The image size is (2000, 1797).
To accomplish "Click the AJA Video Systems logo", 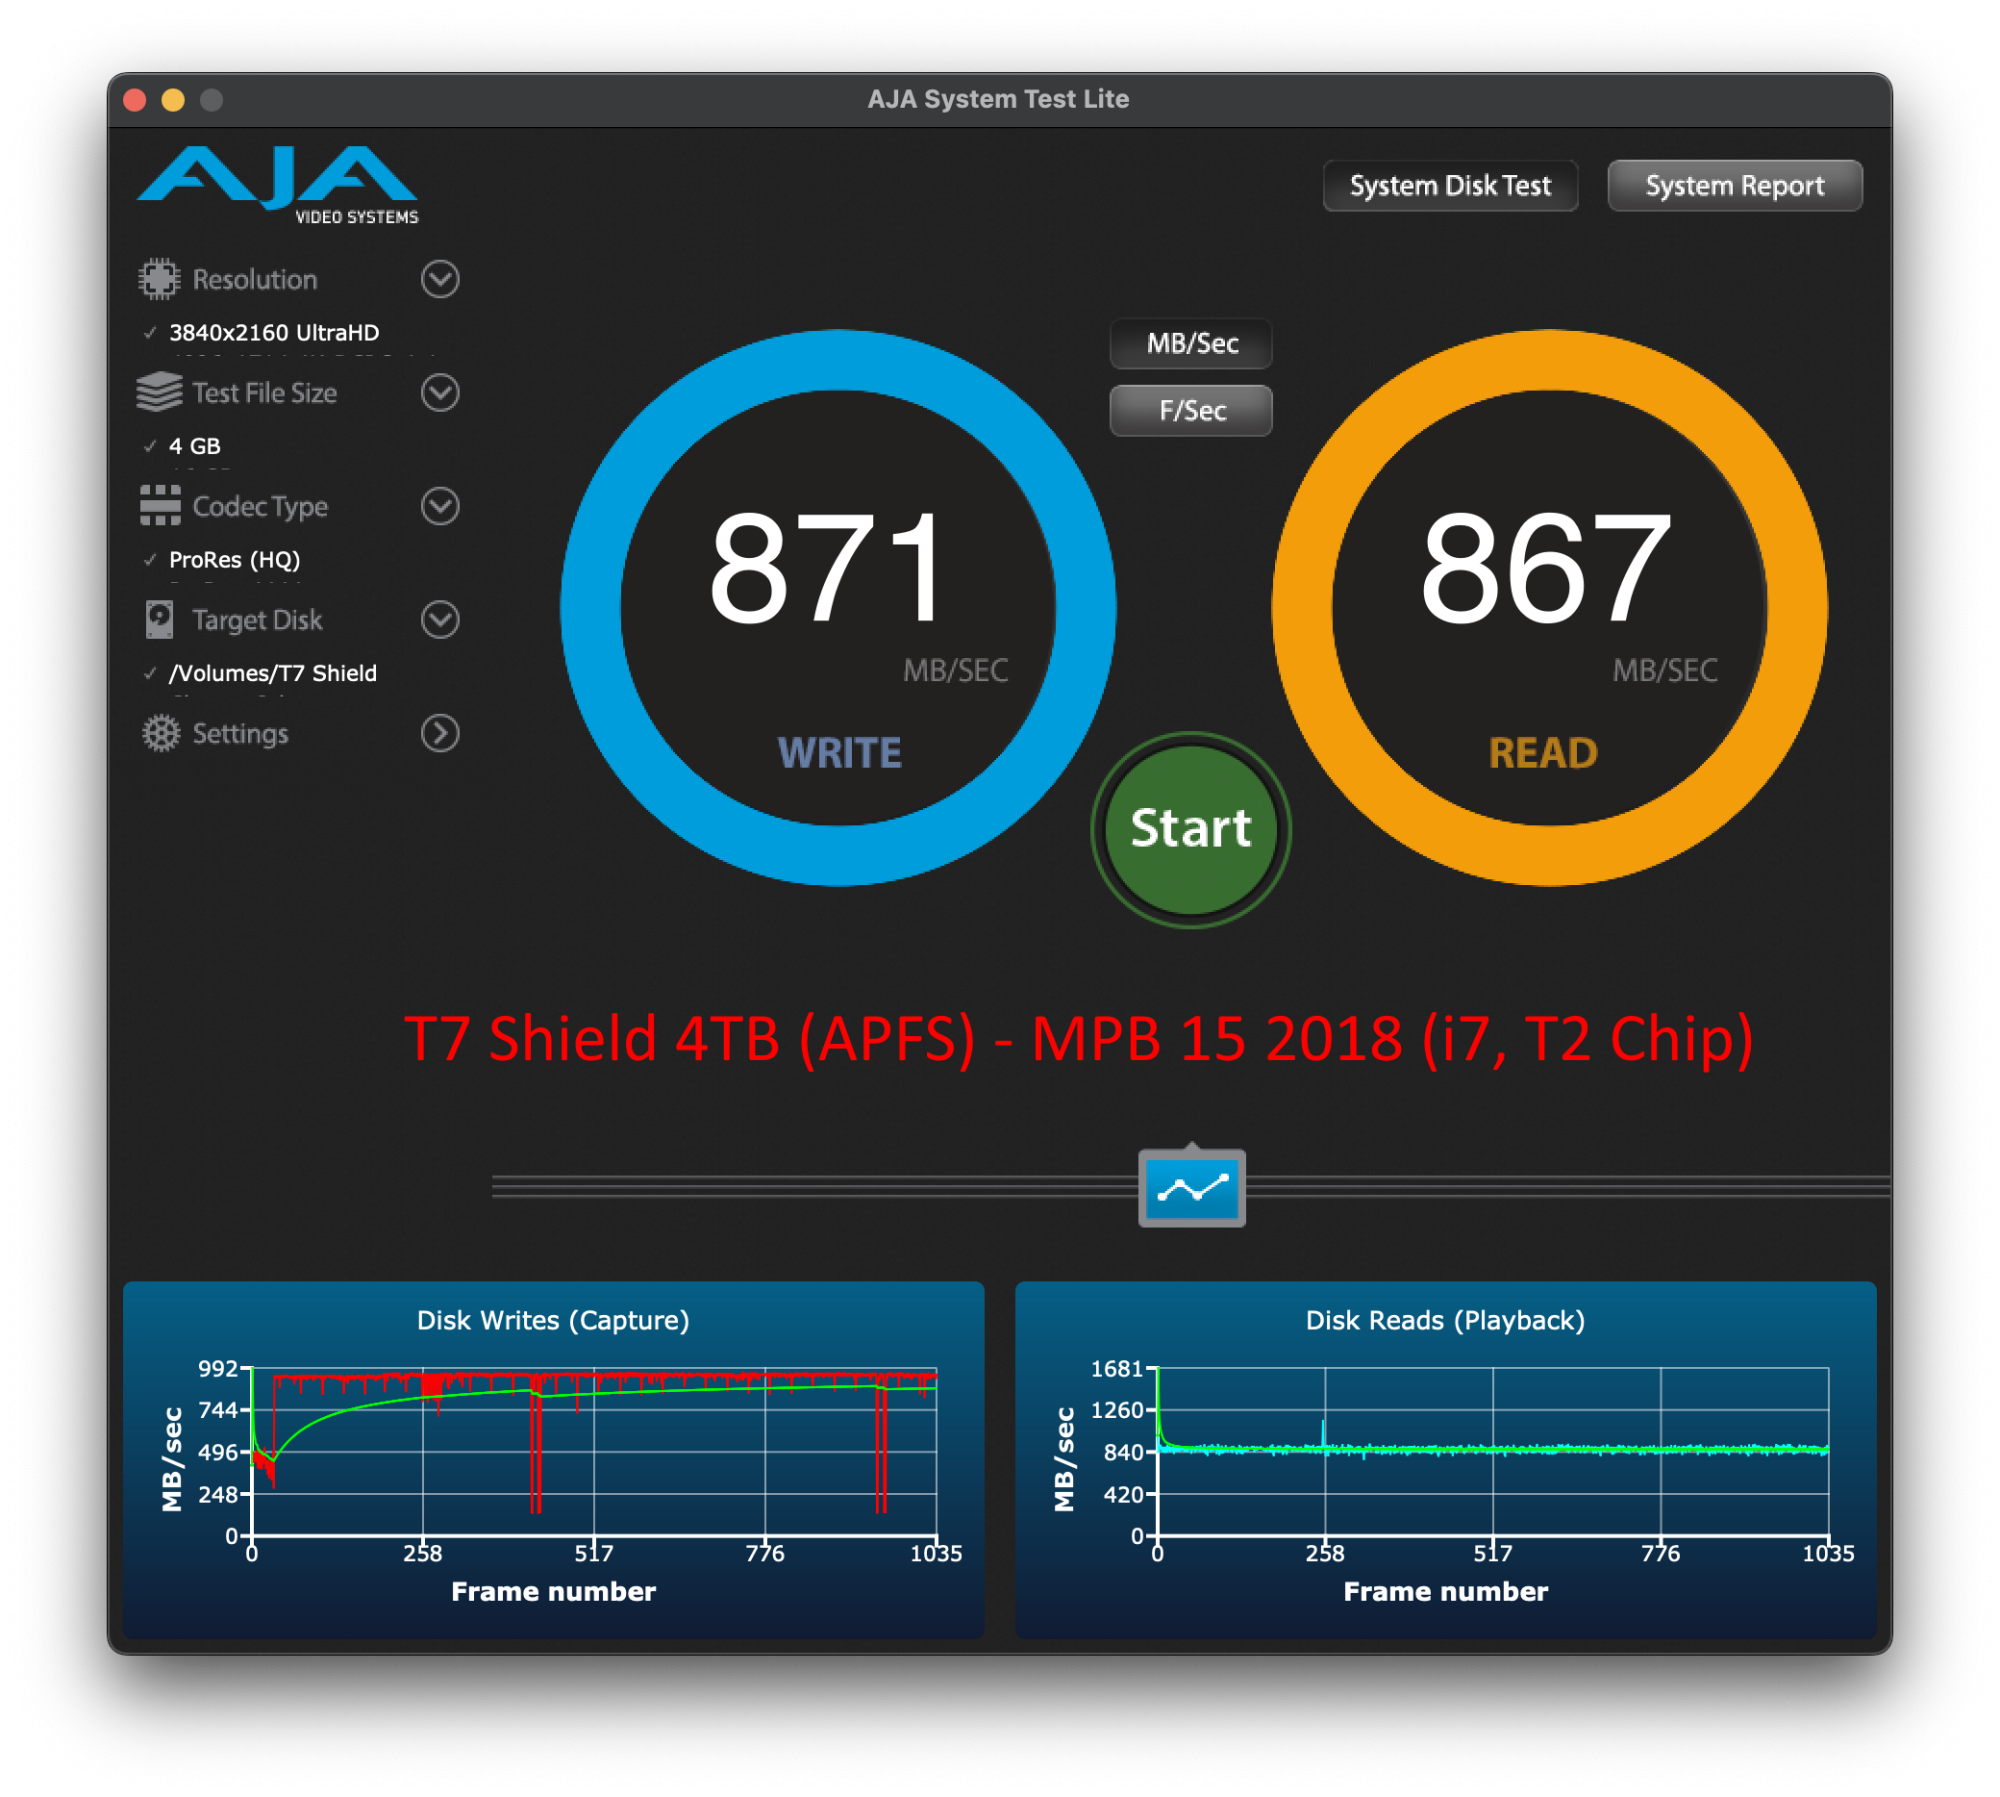I will click(x=278, y=185).
